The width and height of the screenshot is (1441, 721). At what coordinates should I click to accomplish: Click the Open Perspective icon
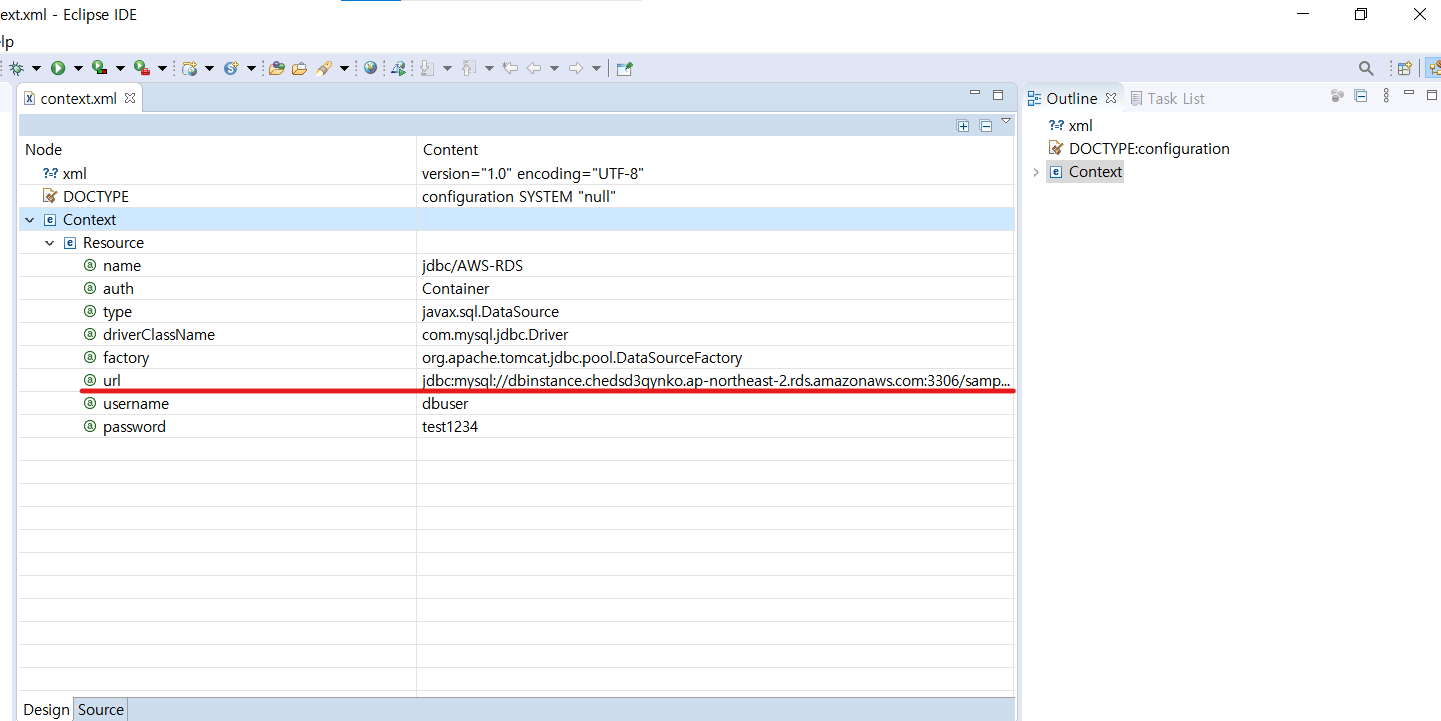tap(1405, 68)
